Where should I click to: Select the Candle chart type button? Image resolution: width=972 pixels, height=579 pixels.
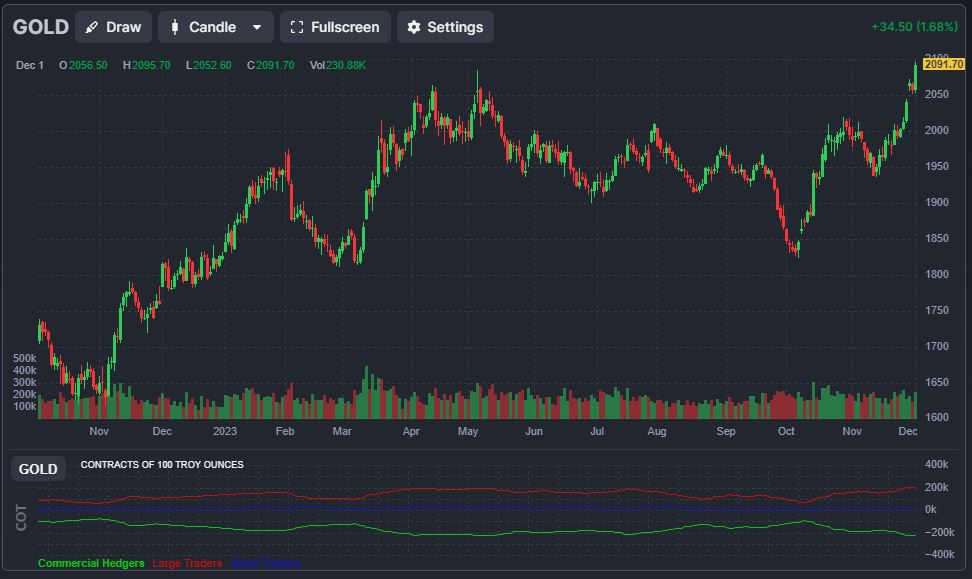201,27
